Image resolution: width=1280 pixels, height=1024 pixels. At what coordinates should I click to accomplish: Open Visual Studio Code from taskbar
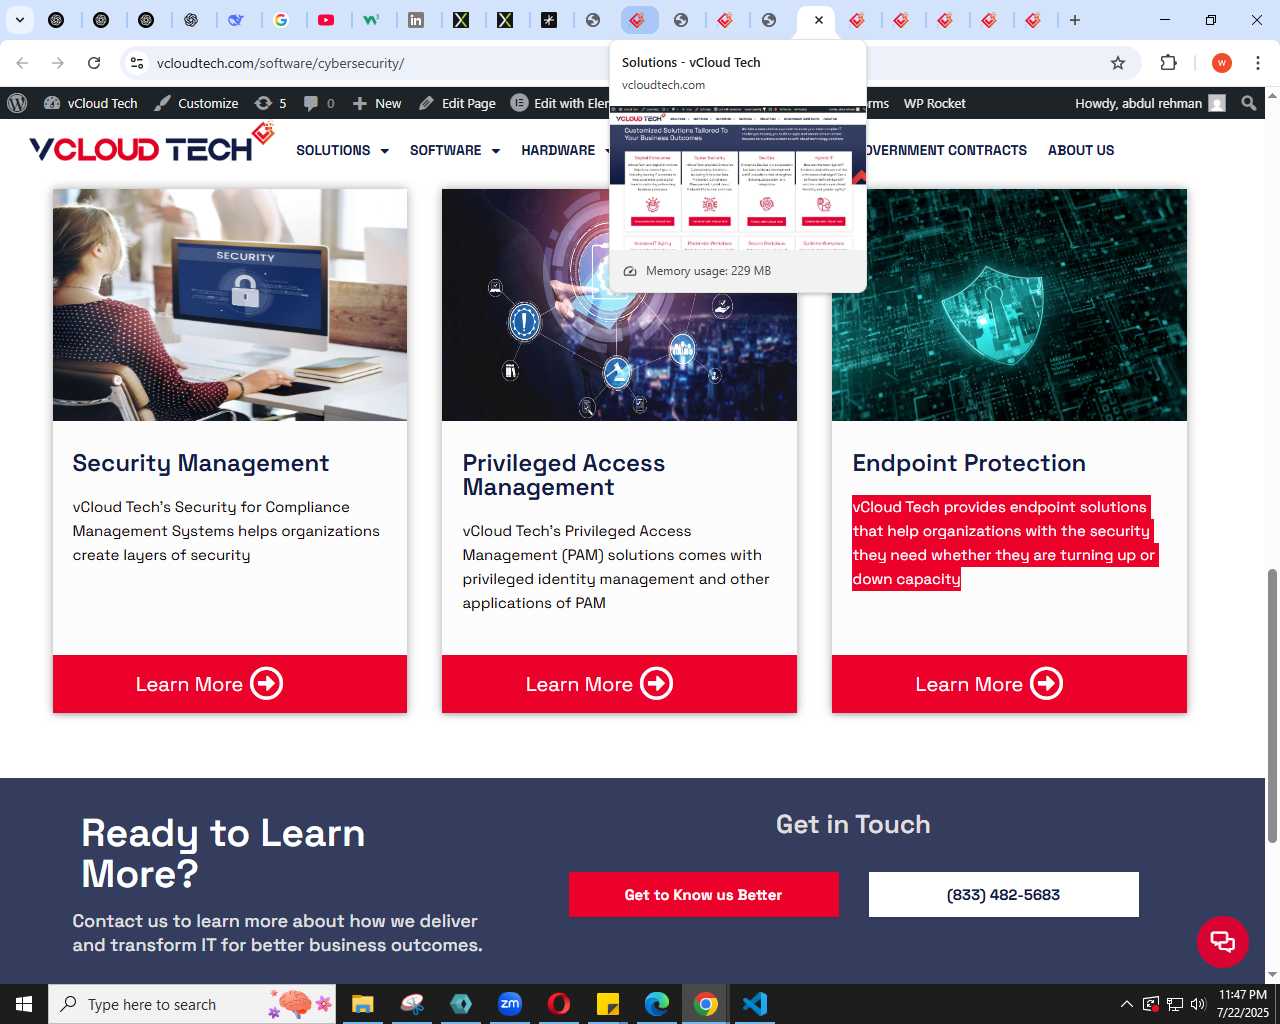(x=755, y=1004)
